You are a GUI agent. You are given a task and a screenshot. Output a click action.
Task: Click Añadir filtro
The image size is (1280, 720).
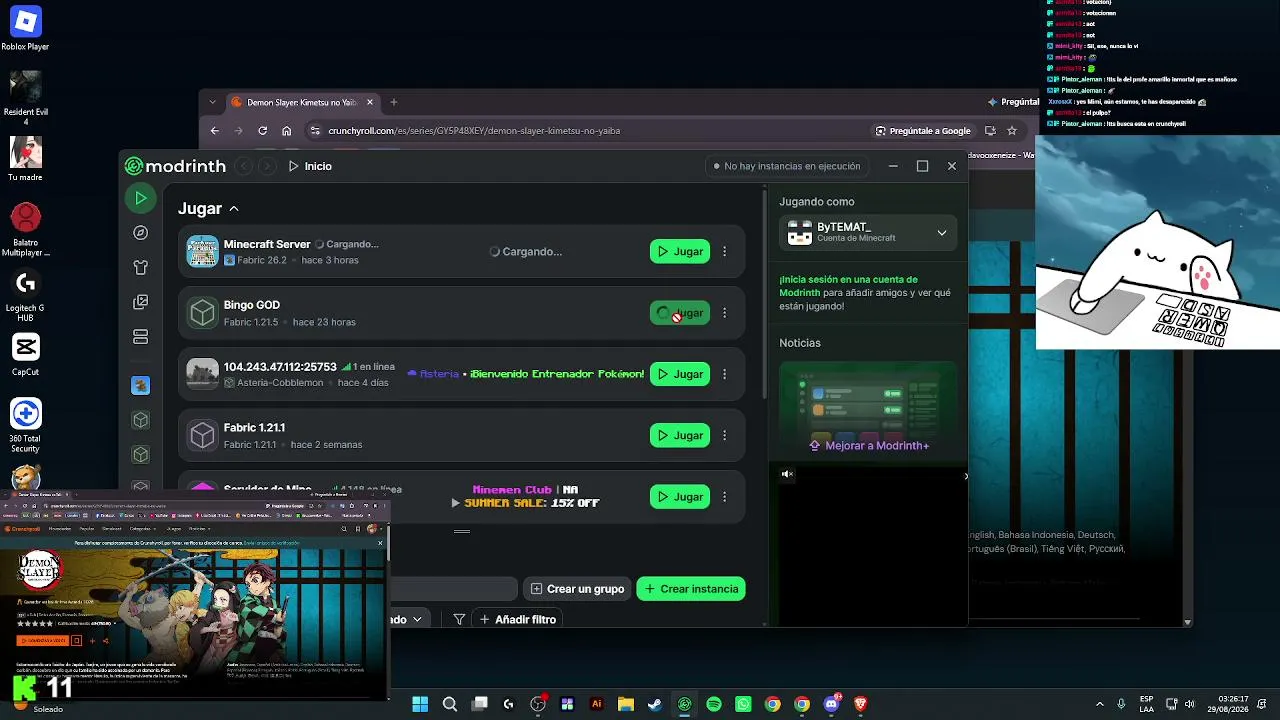(517, 620)
